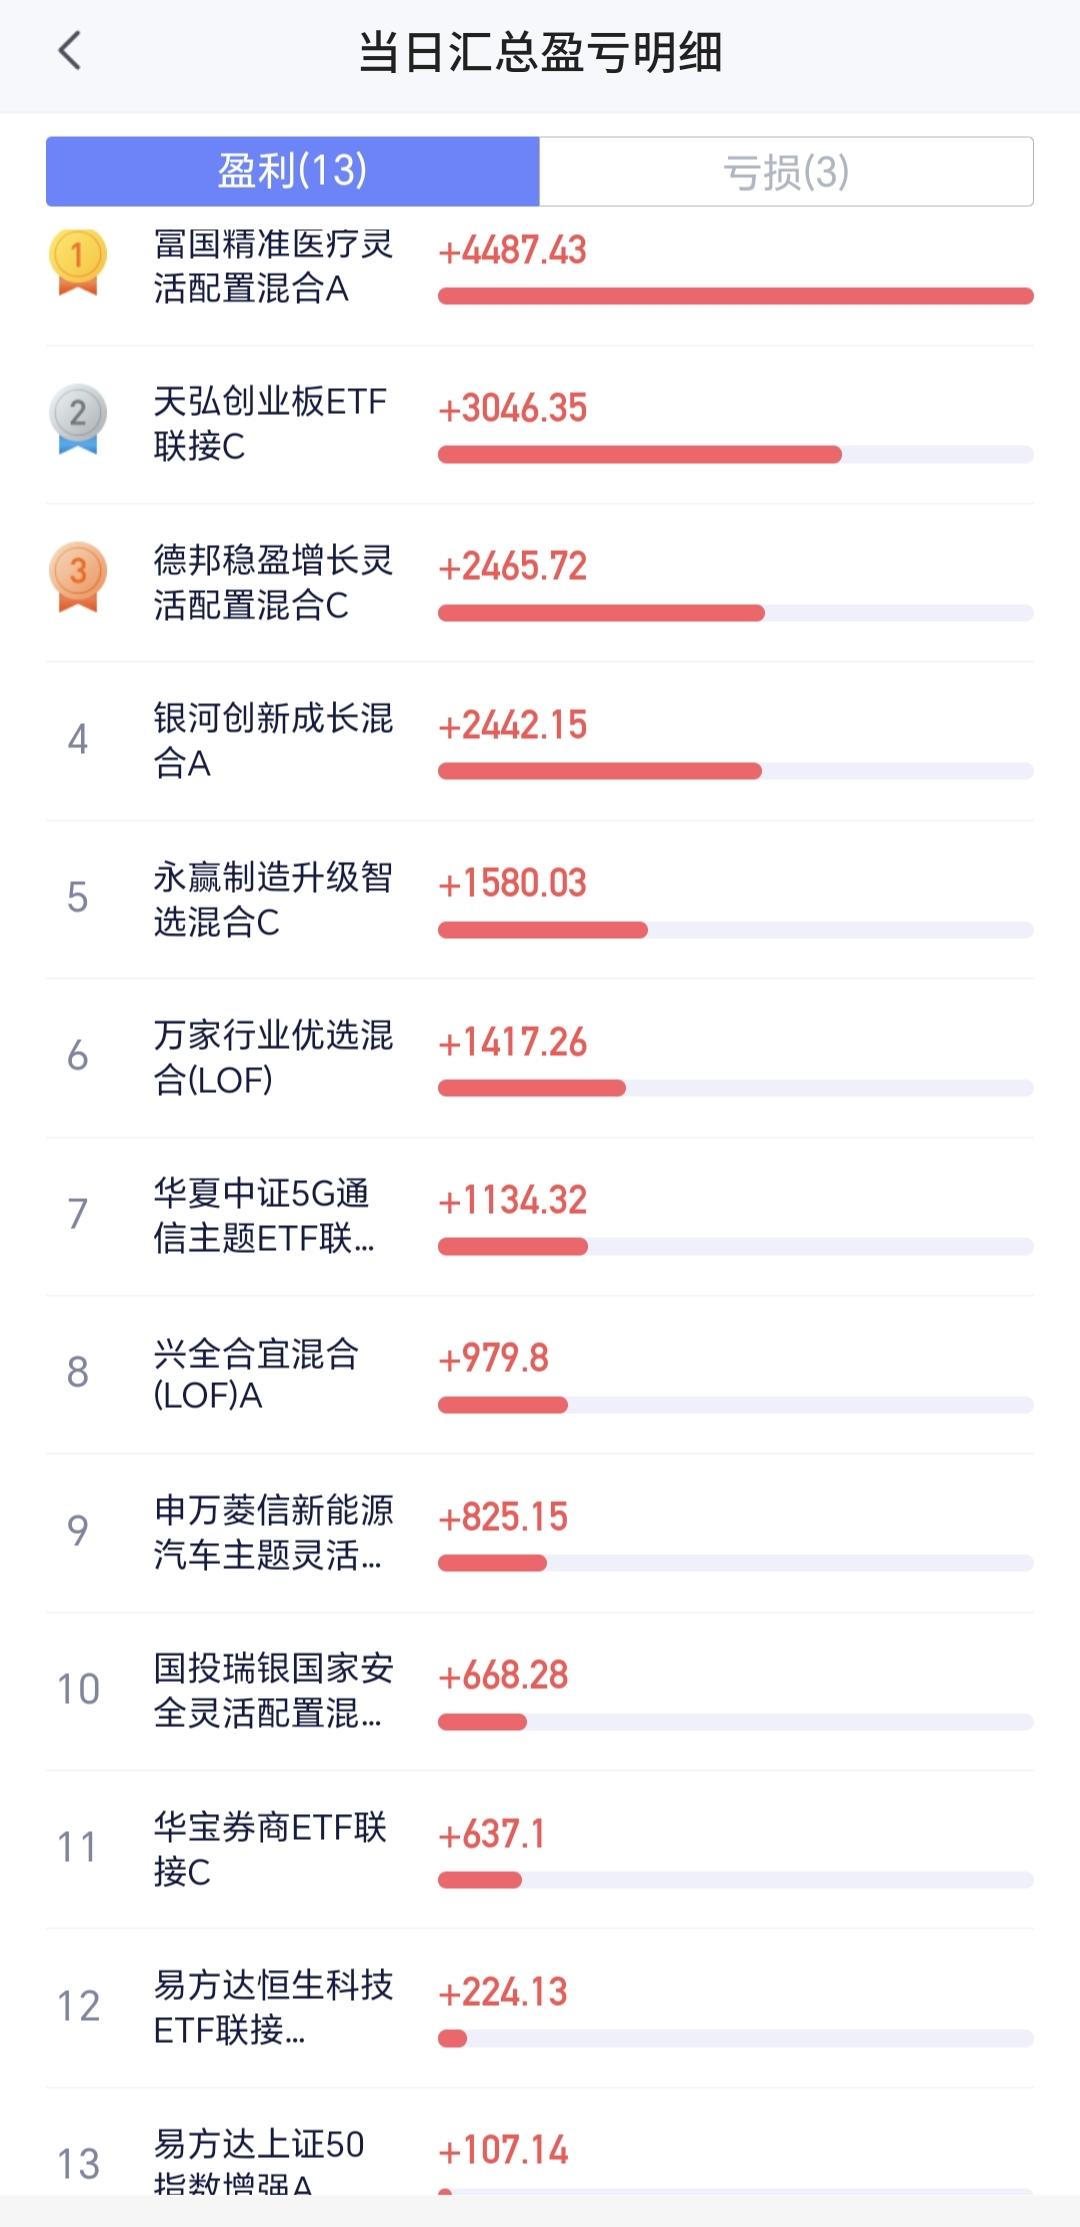Tap the back arrow icon
The width and height of the screenshot is (1080, 2227).
coord(69,51)
